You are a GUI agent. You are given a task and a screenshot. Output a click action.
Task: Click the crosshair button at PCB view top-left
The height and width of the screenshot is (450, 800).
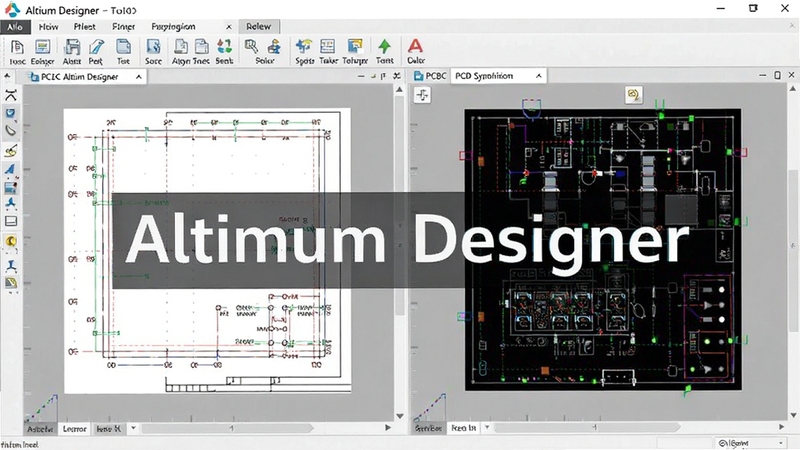click(422, 95)
